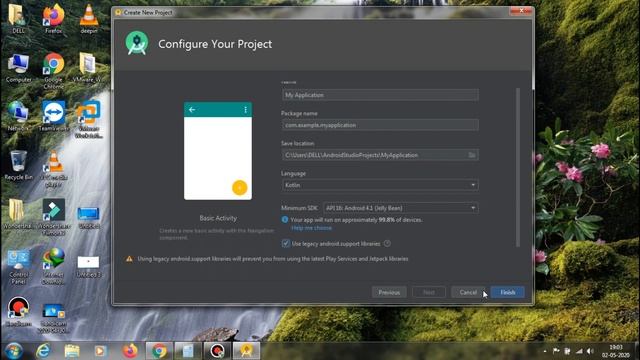Uncheck Use legacy android.support libraries
Screen dimensions: 640x360
click(x=286, y=244)
